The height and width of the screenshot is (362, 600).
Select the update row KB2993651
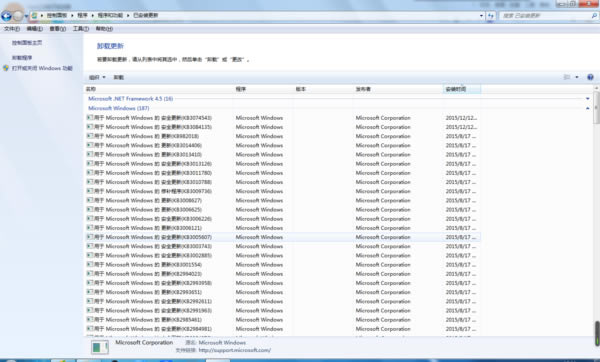tap(282, 292)
